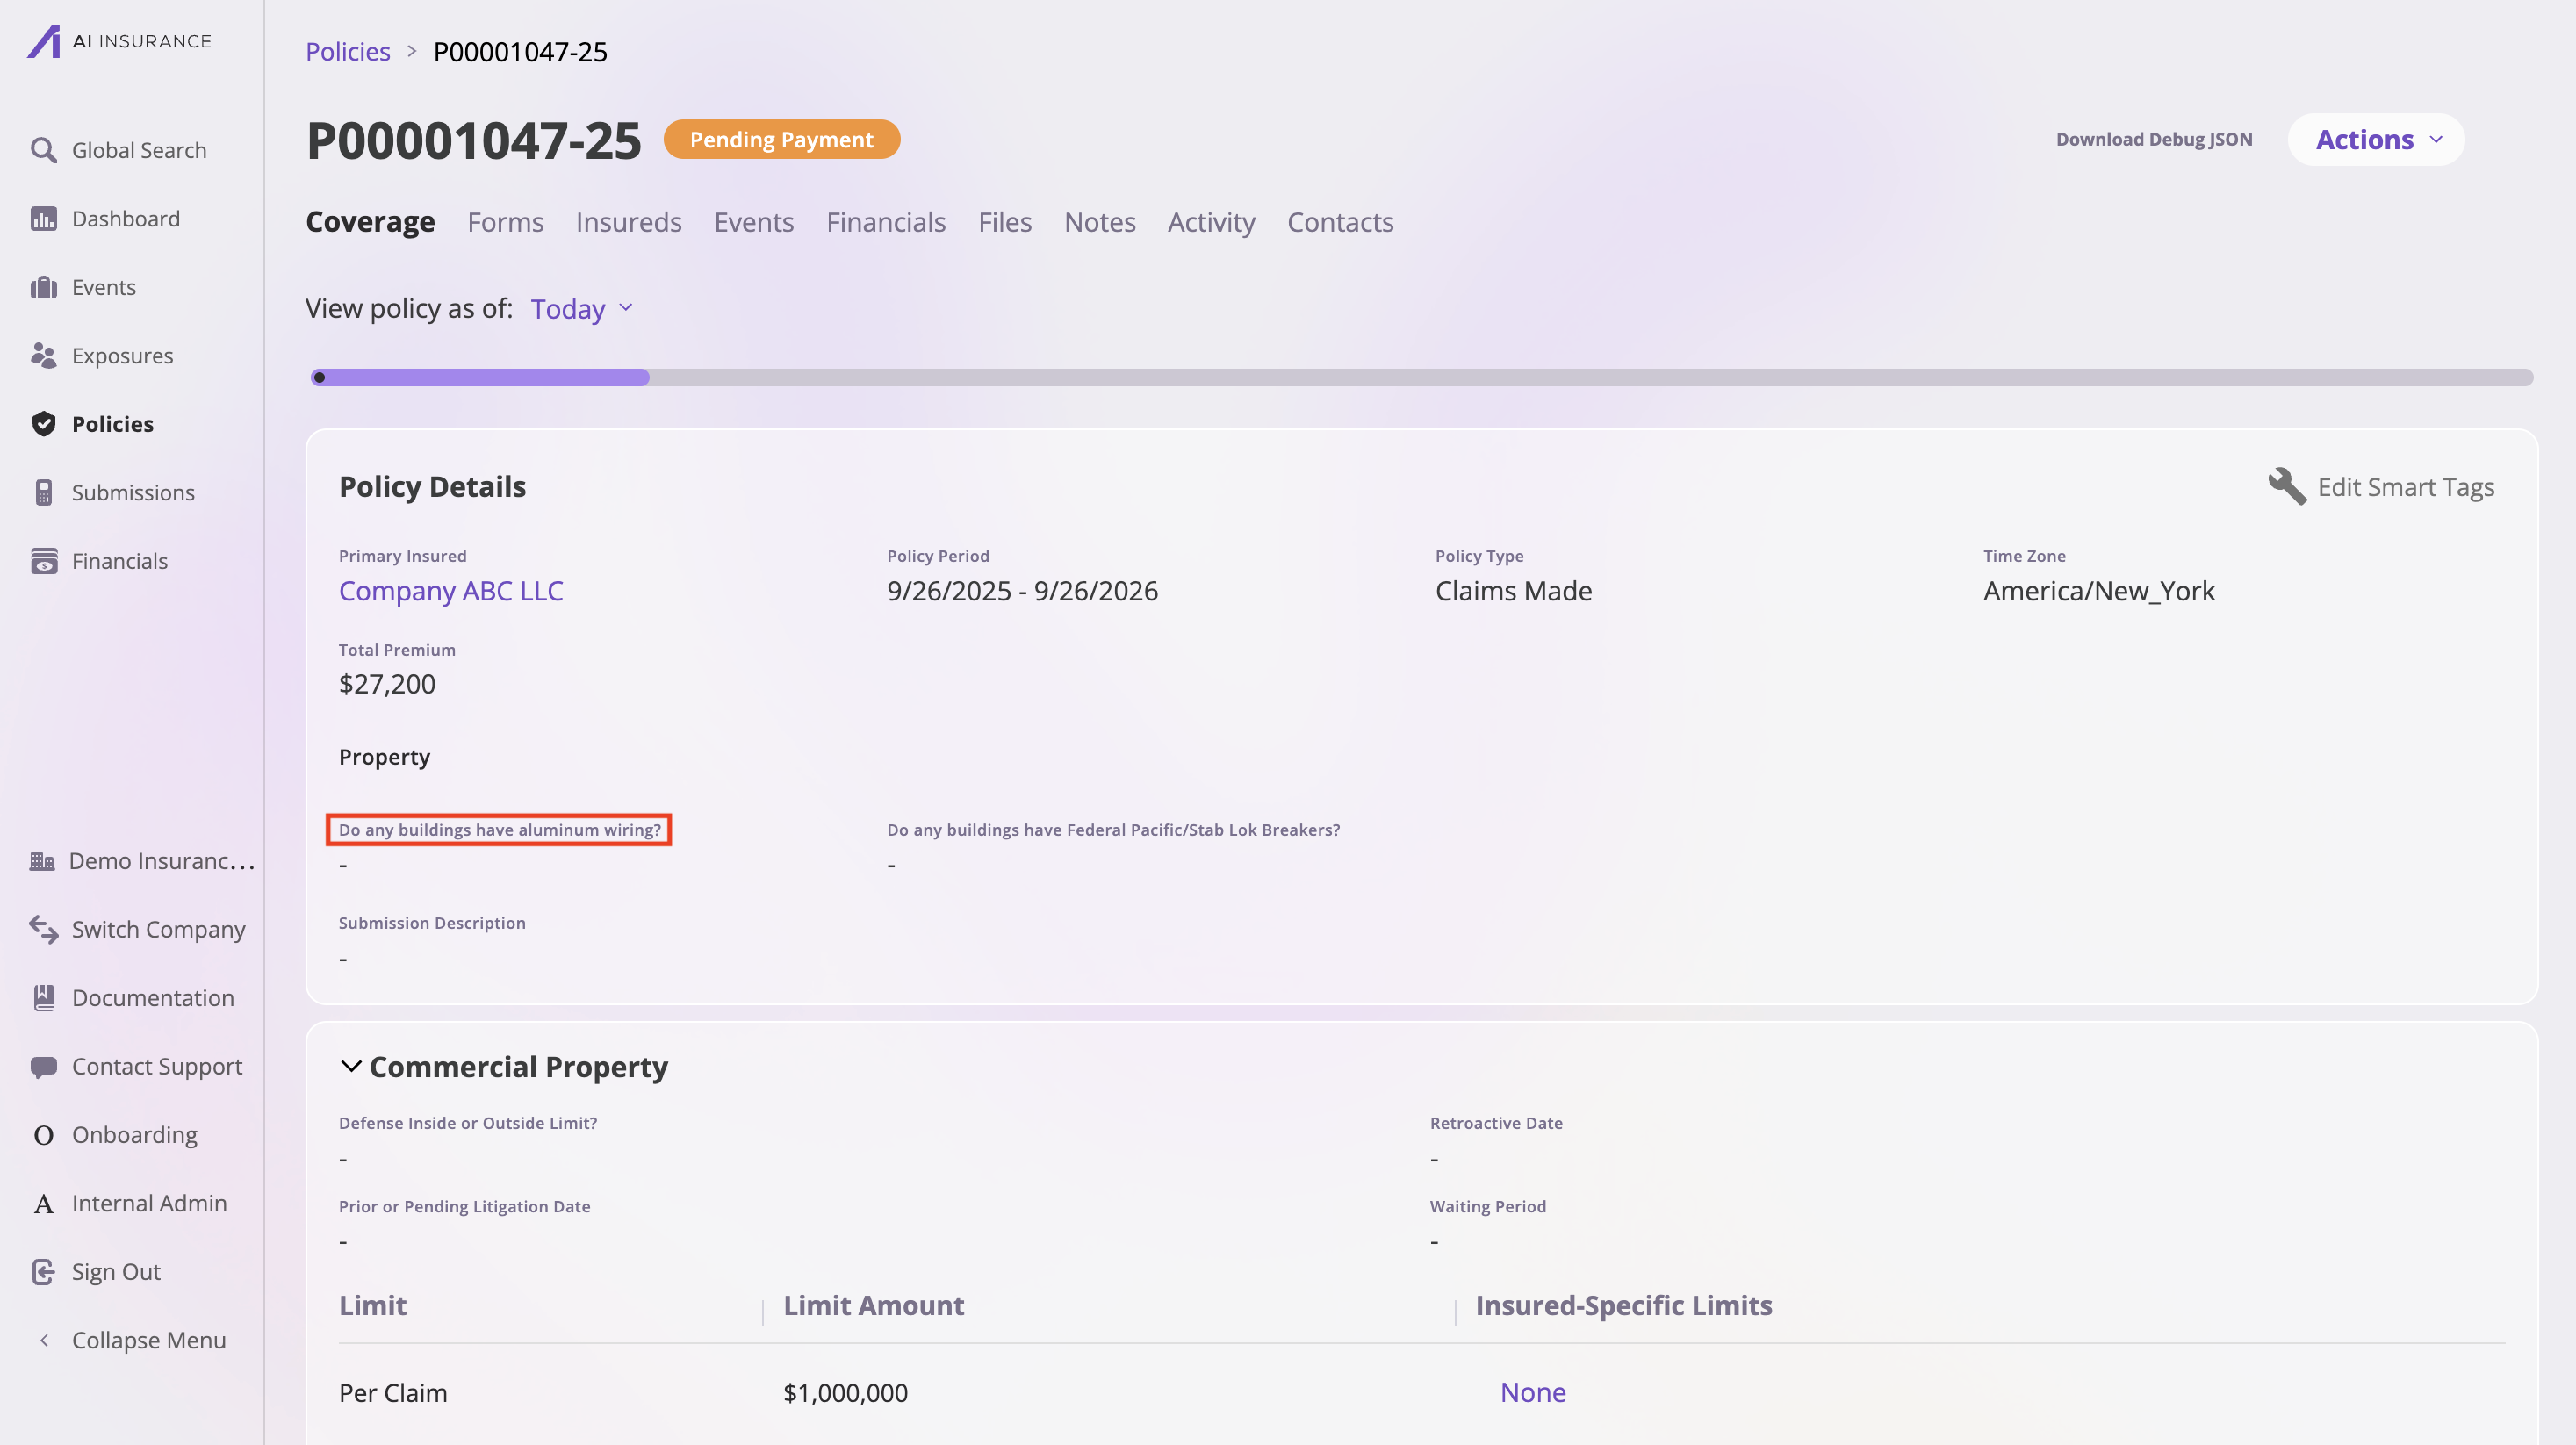This screenshot has height=1445, width=2576.
Task: Open the Company ABC LLC insured page
Action: point(451,591)
